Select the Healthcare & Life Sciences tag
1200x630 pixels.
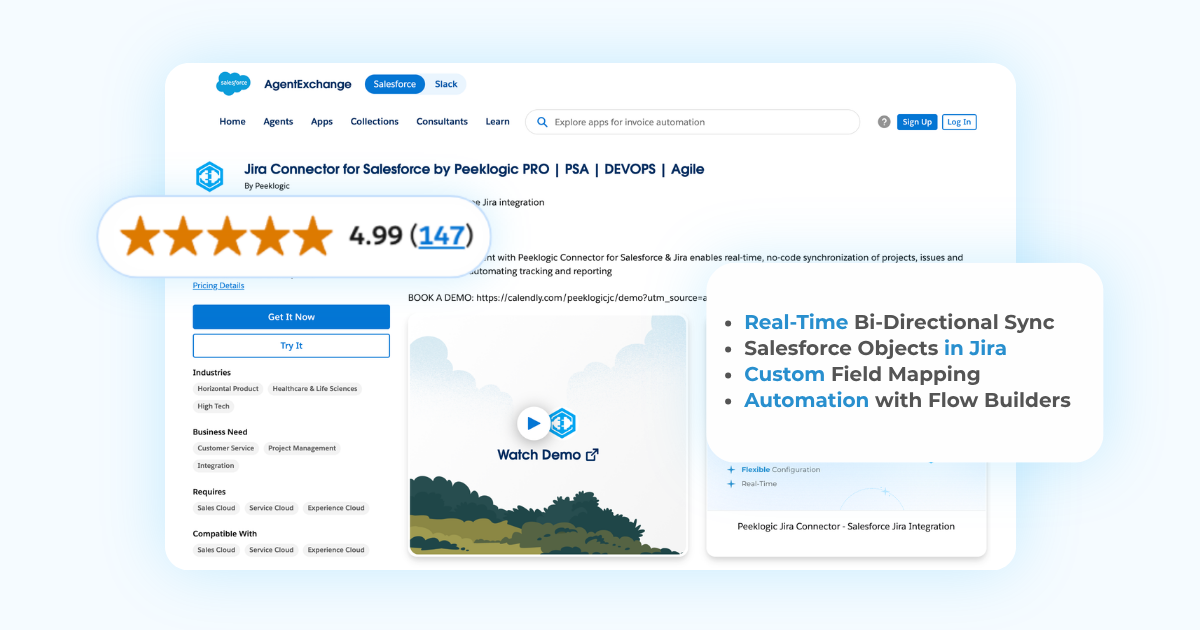coord(315,389)
